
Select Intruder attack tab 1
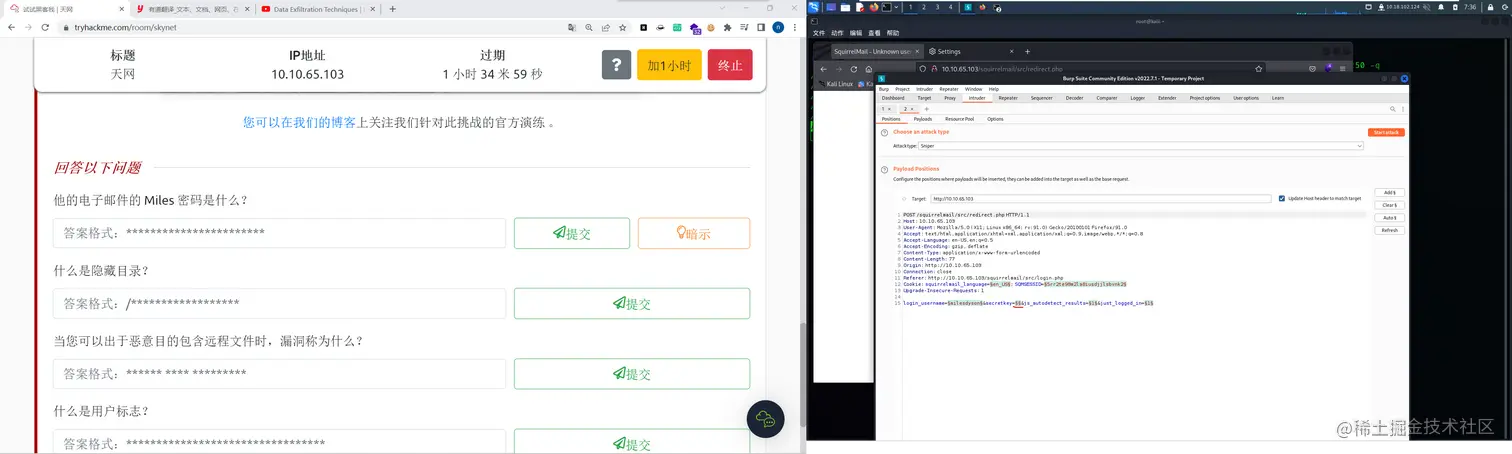point(886,108)
